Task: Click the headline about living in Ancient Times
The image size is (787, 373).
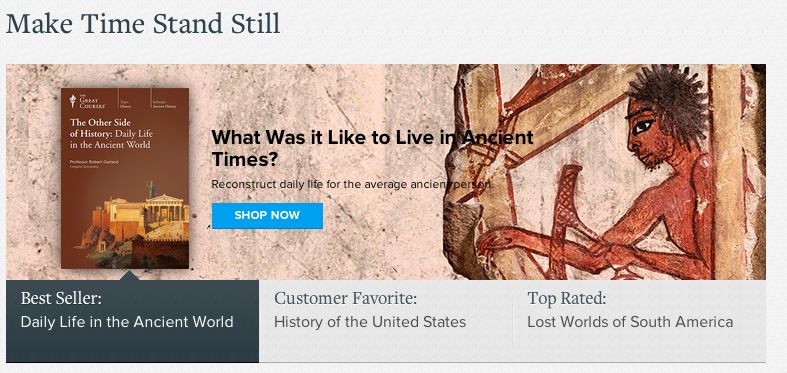Action: pyautogui.click(x=372, y=148)
